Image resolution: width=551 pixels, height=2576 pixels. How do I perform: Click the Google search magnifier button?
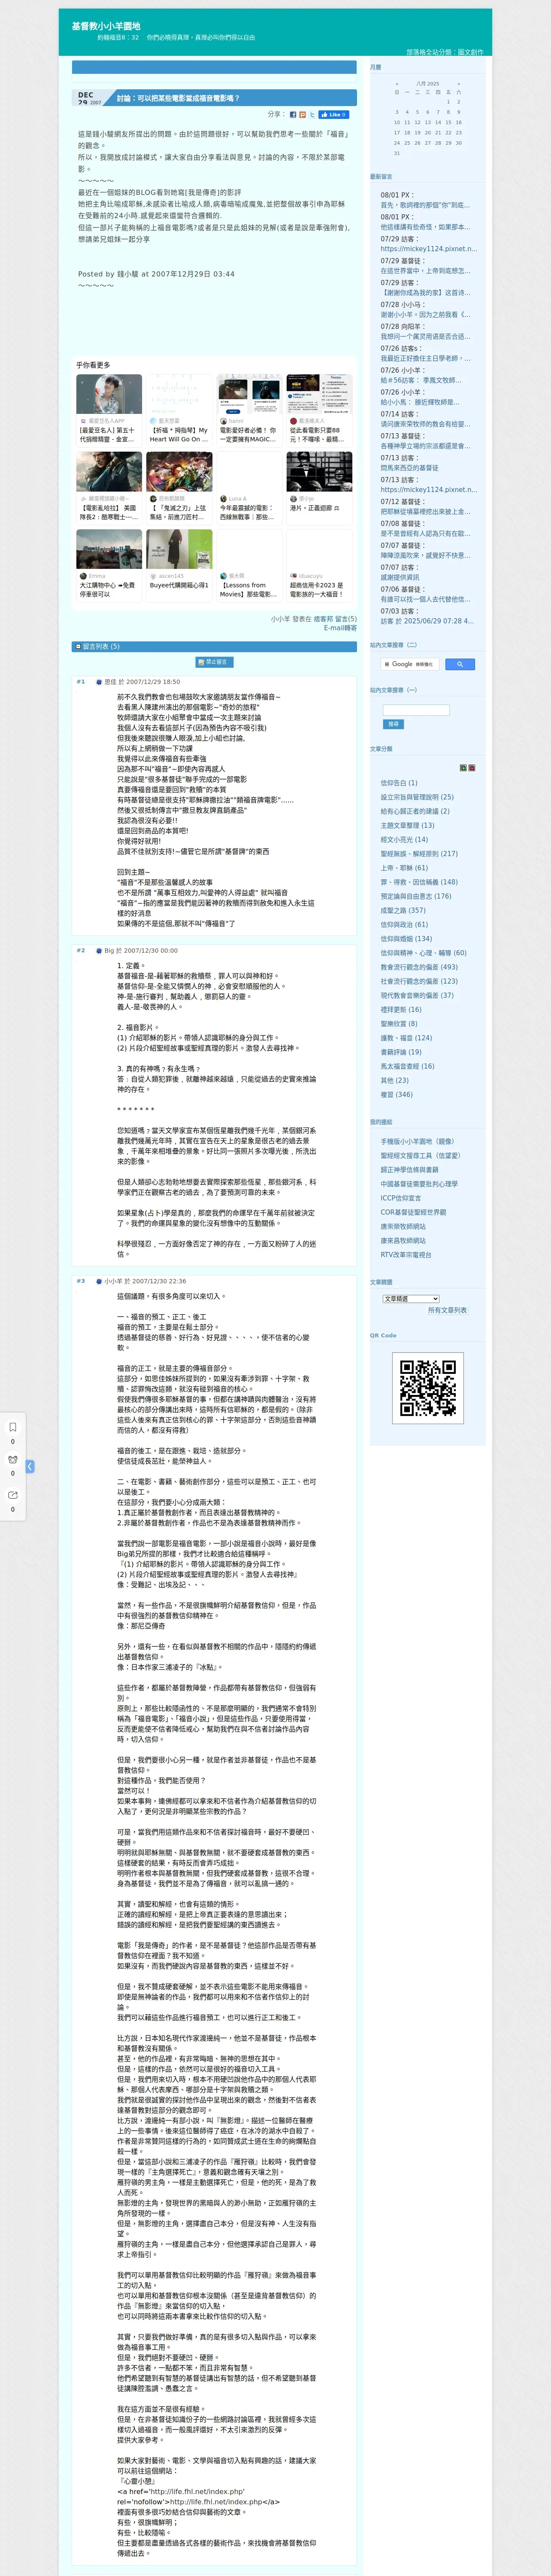pos(459,664)
